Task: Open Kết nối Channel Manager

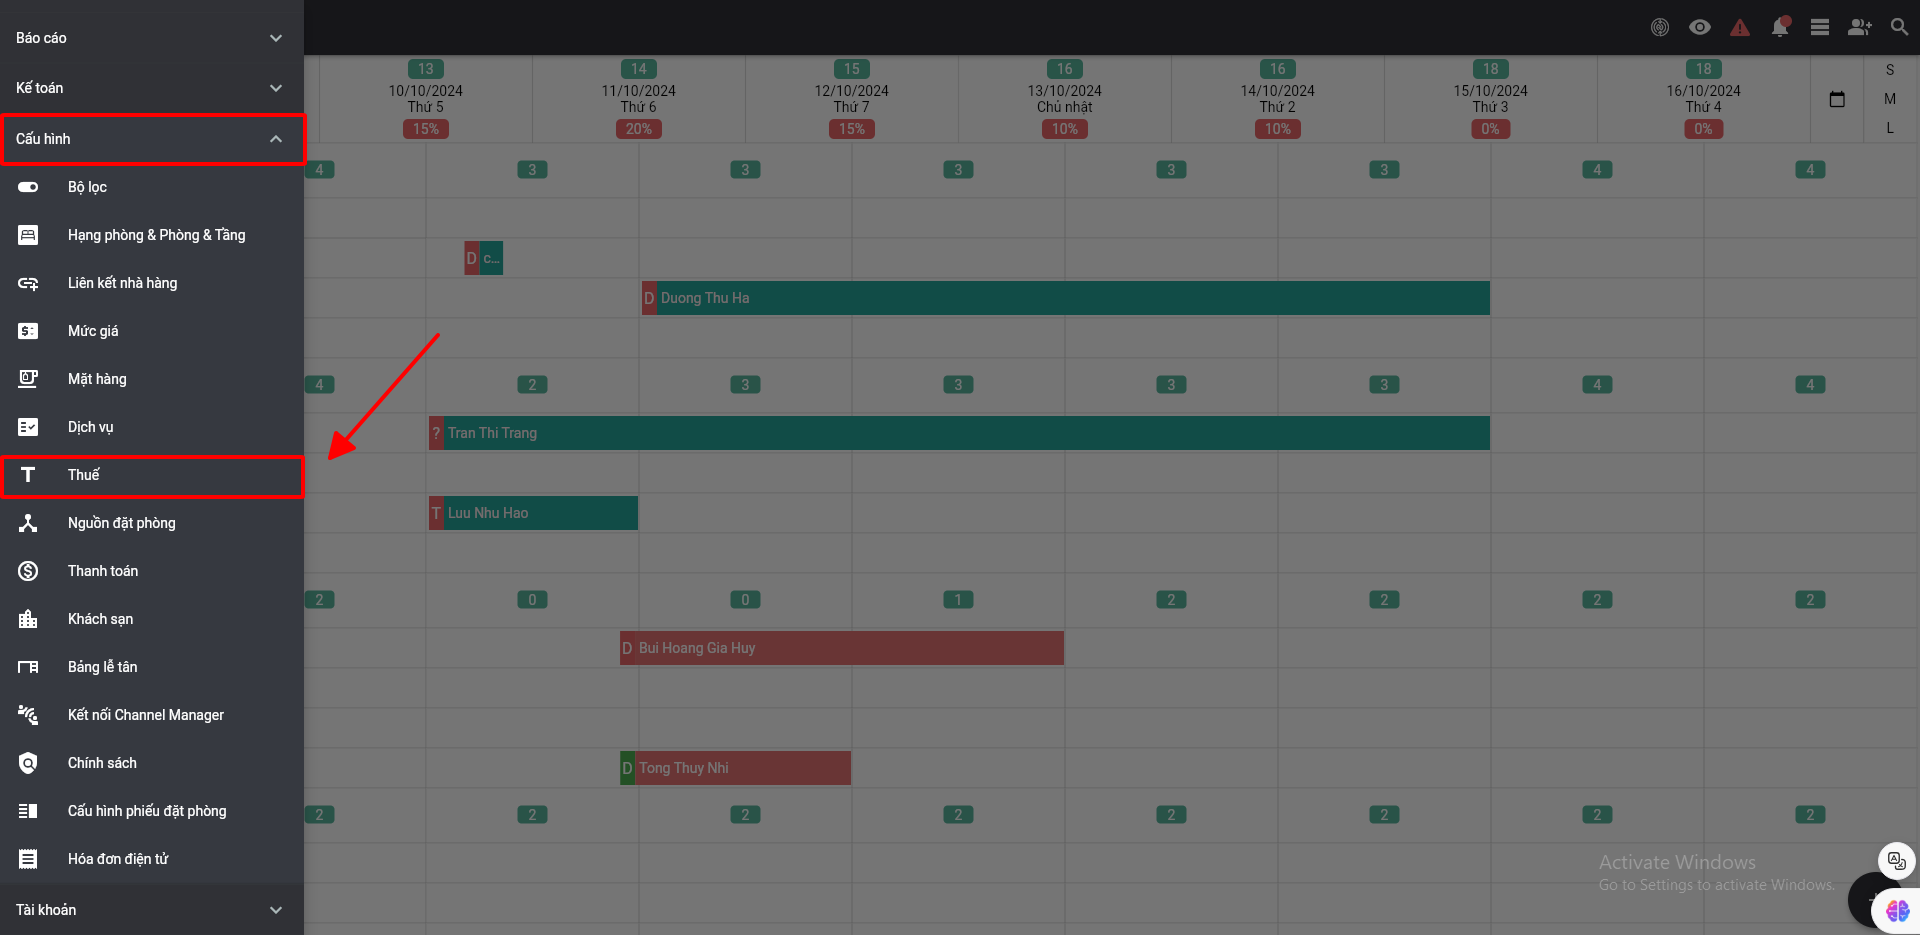Action: coord(152,715)
